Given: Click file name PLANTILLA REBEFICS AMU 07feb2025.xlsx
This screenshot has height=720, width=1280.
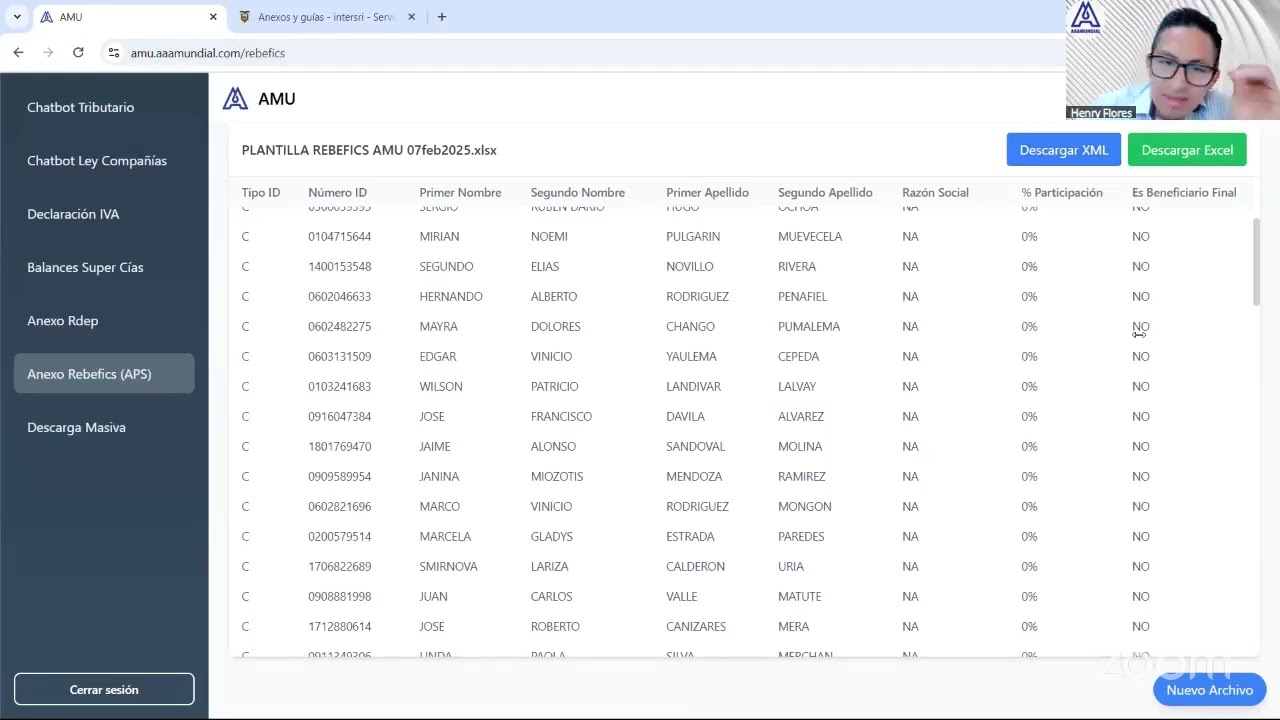Looking at the screenshot, I should click(x=369, y=150).
